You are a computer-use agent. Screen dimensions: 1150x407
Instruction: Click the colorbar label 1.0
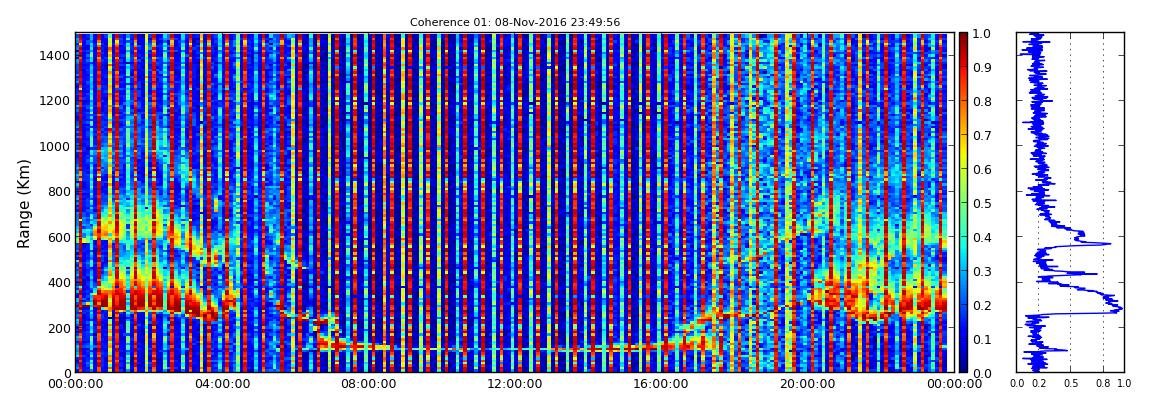pyautogui.click(x=981, y=34)
